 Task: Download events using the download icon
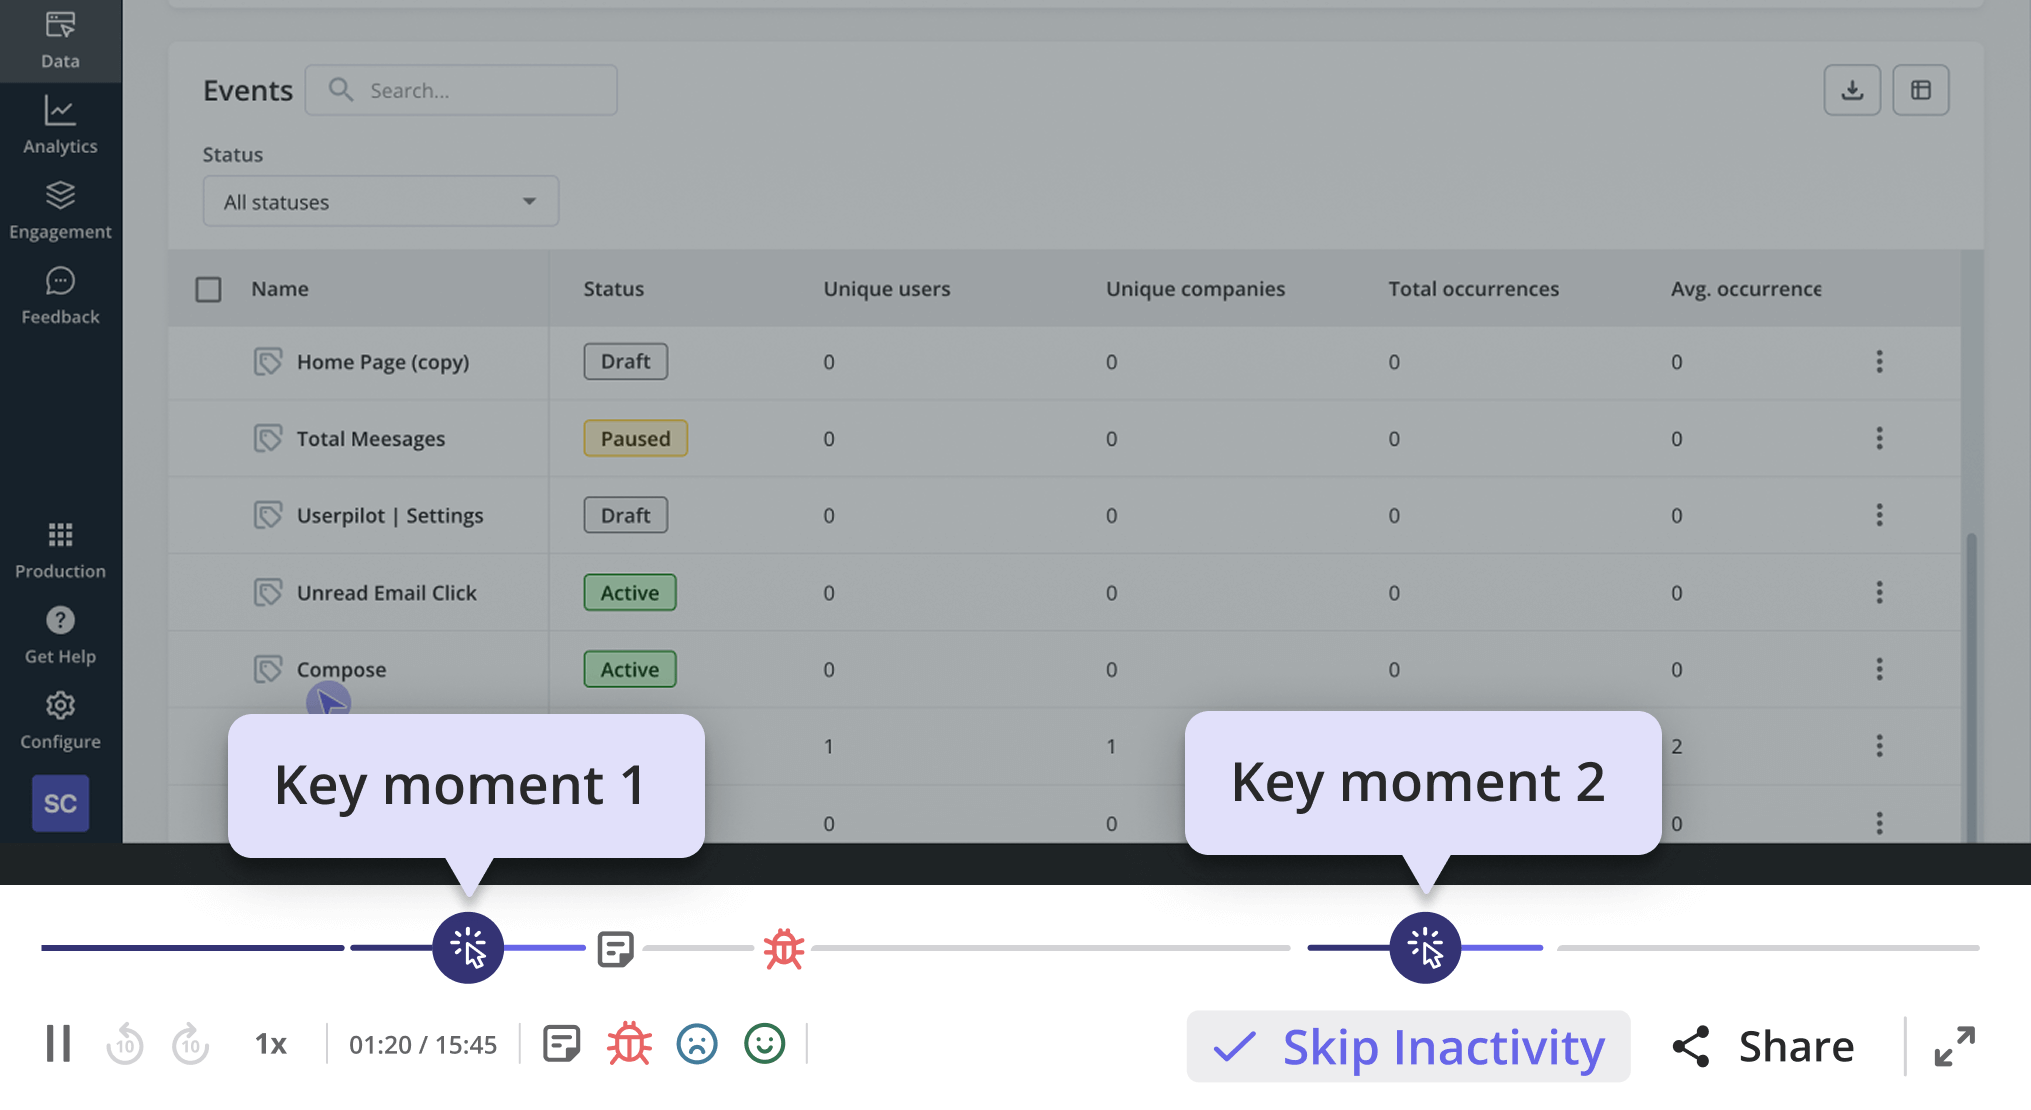pos(1852,90)
